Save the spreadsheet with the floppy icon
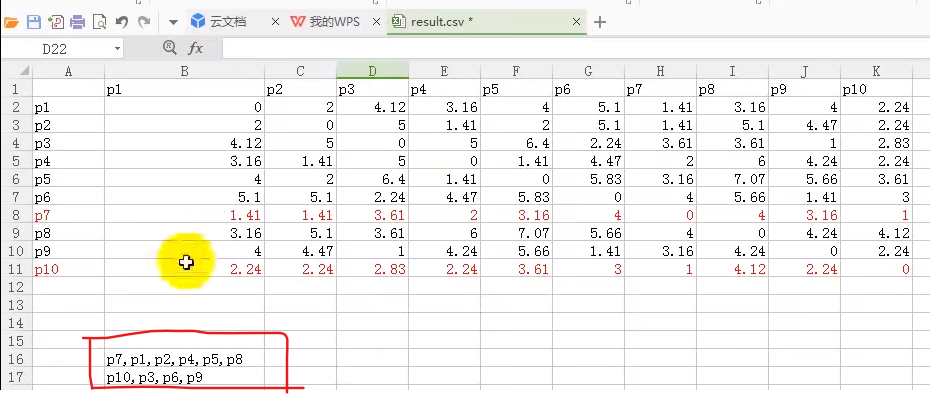Viewport: 930px width, 394px height. (33, 23)
